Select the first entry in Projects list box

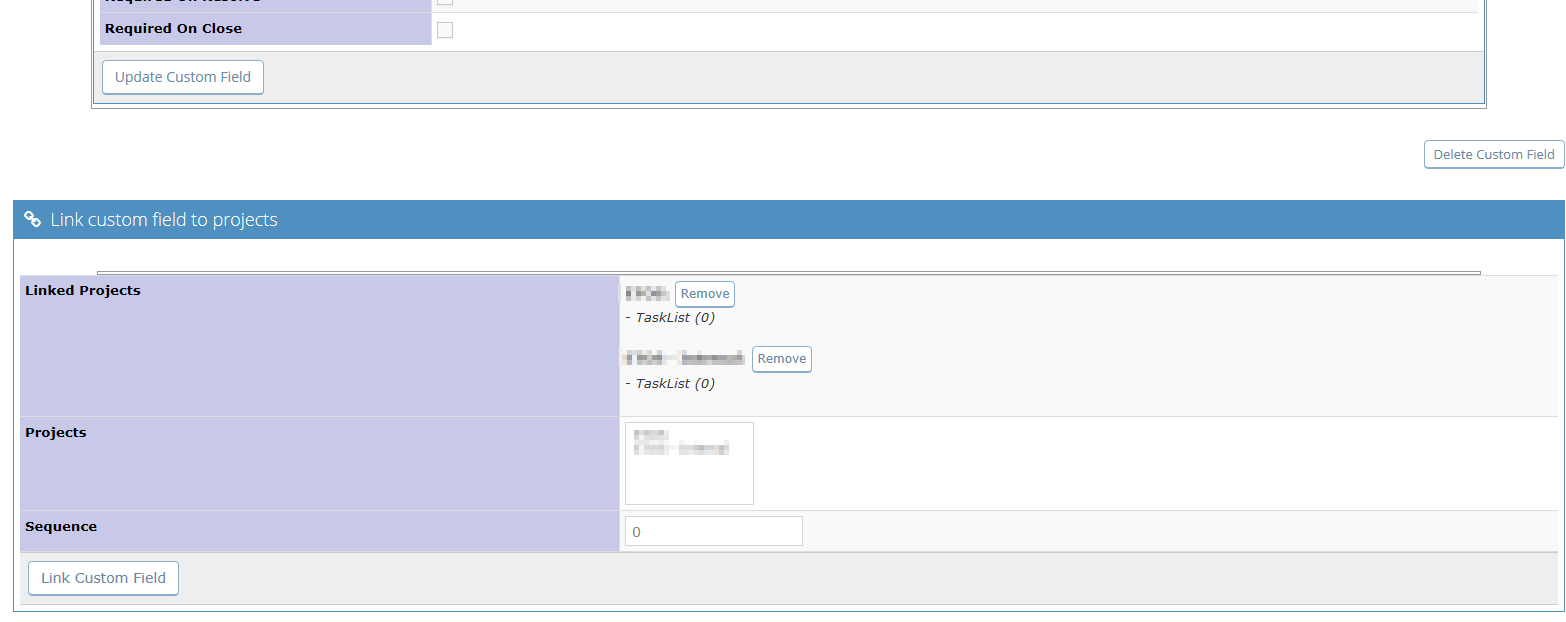pyautogui.click(x=651, y=436)
